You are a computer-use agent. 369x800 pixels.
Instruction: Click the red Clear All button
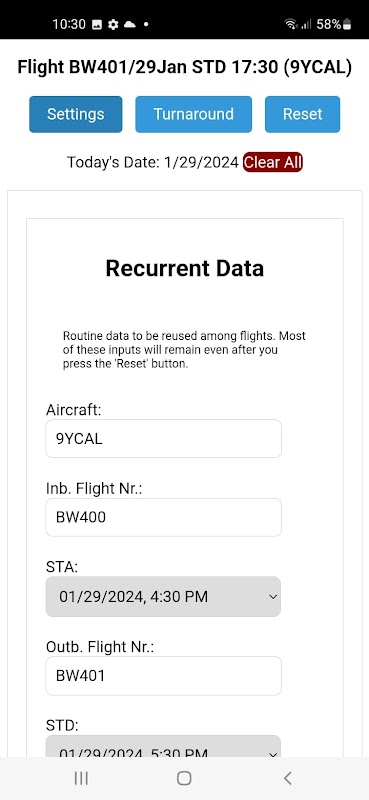[x=273, y=162]
